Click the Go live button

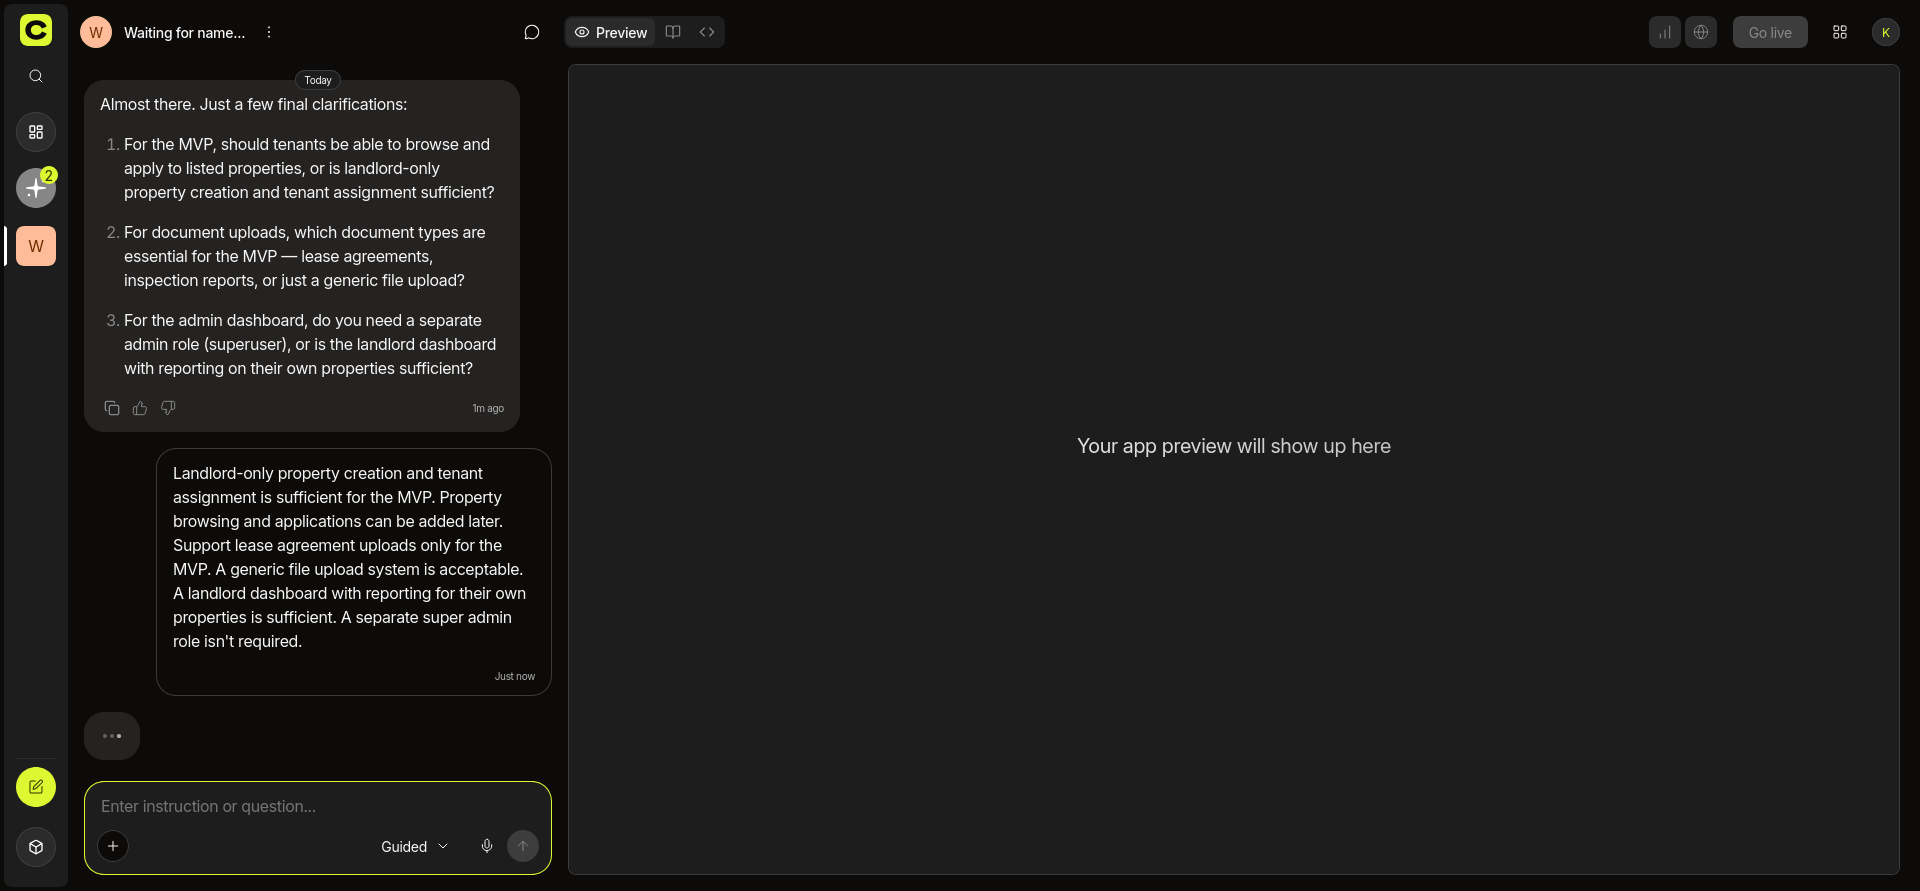(x=1770, y=32)
